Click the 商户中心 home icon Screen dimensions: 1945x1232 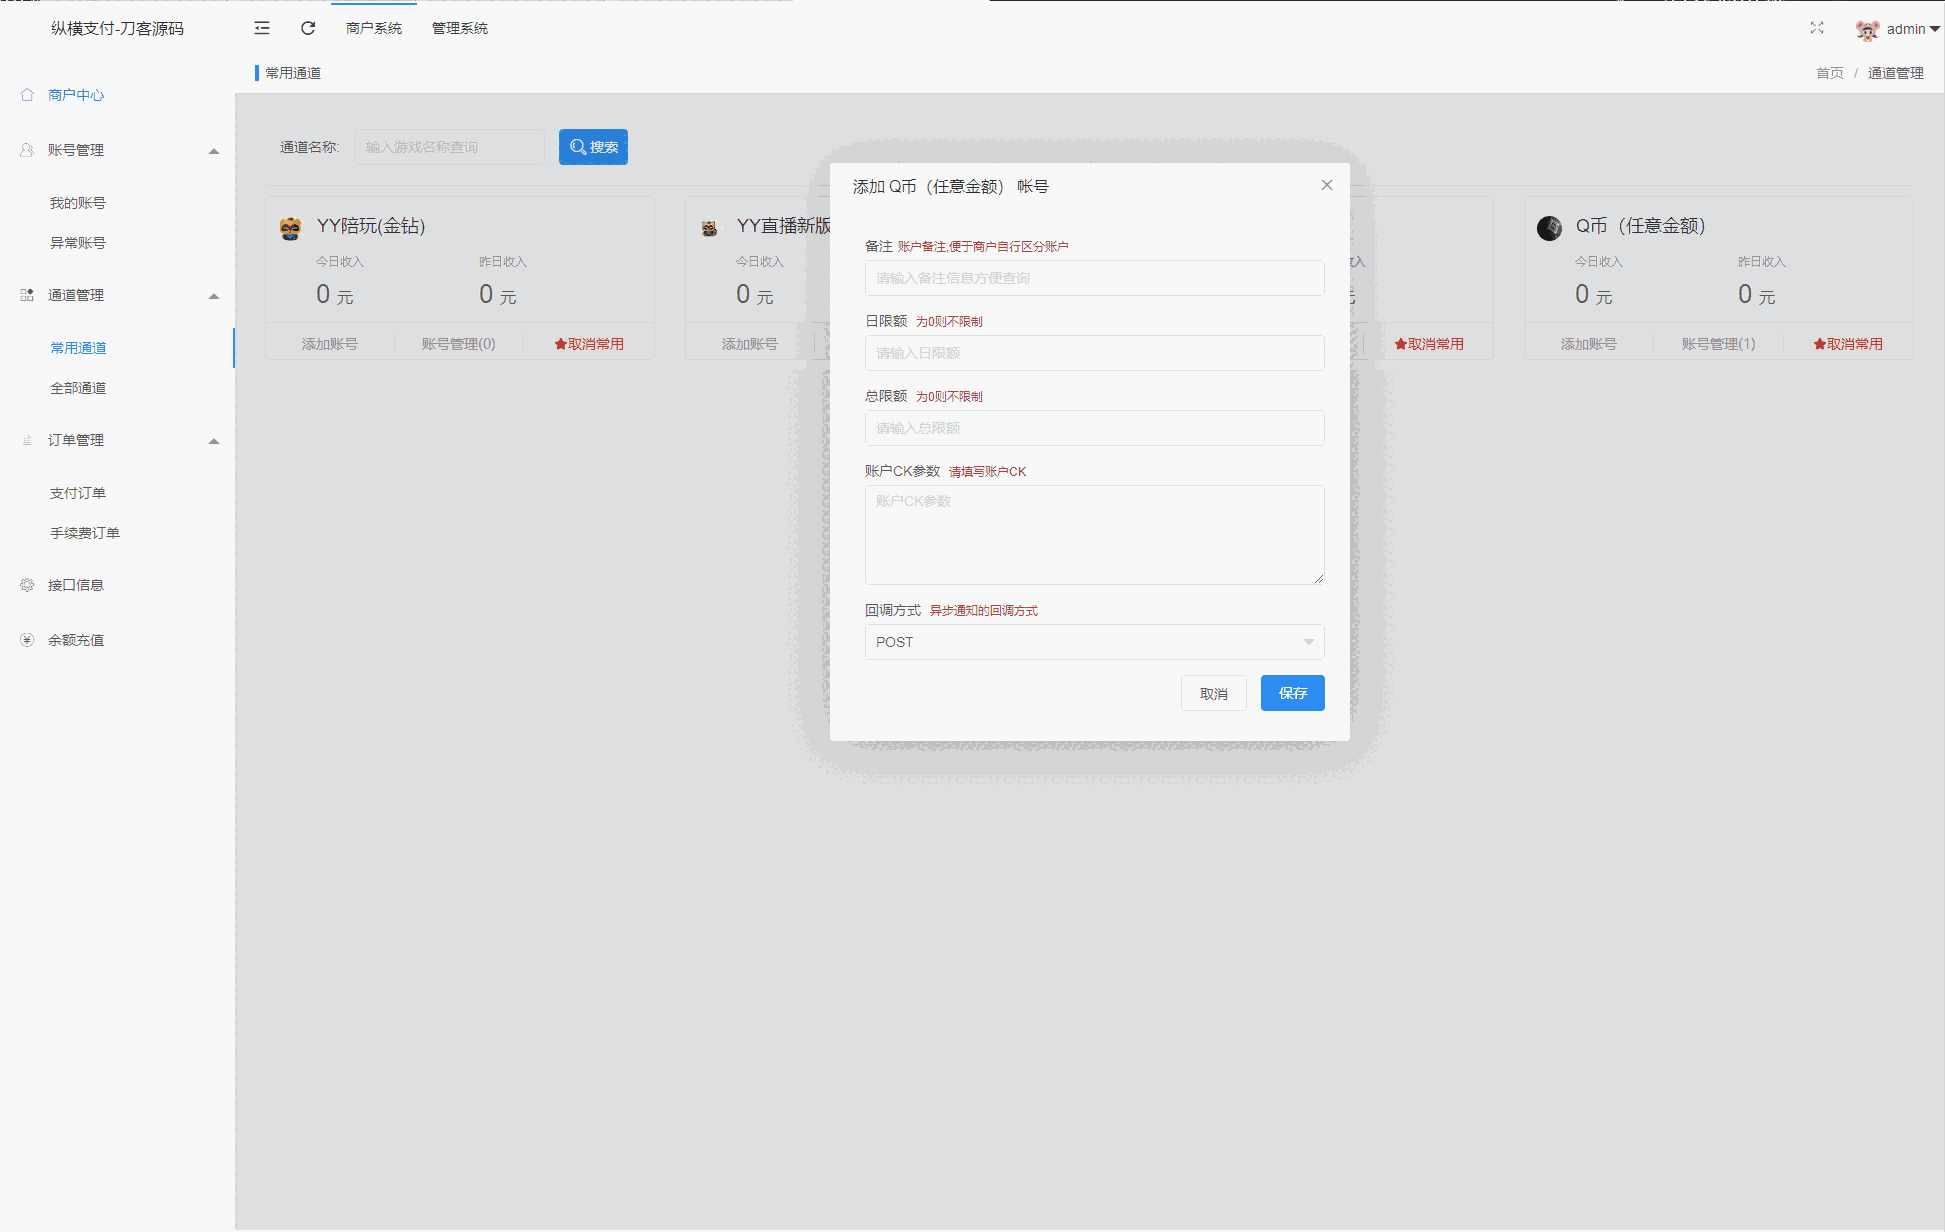[x=27, y=95]
